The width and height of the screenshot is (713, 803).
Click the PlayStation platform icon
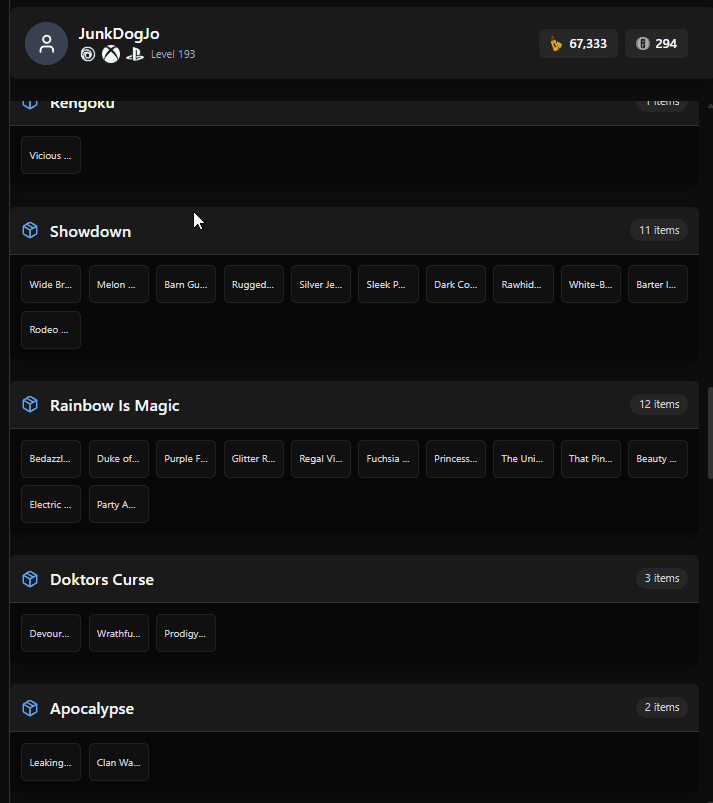[x=135, y=54]
